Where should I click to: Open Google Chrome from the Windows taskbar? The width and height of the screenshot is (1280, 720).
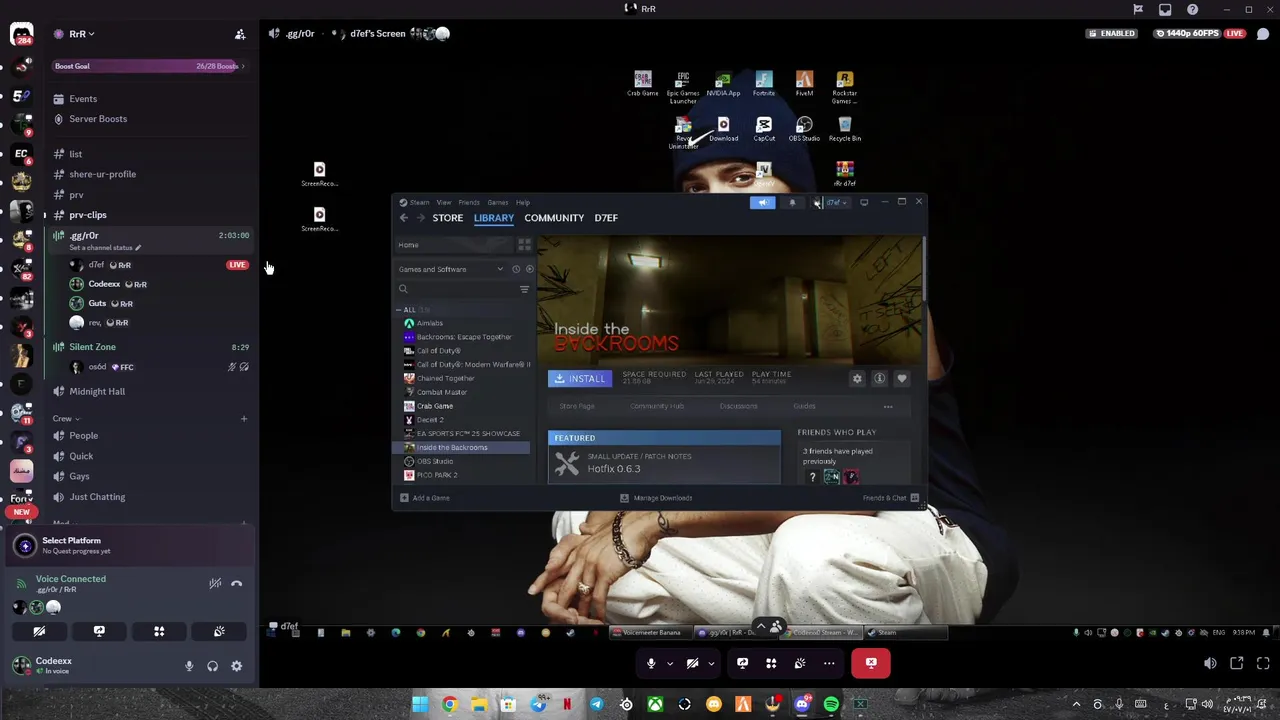pos(449,705)
